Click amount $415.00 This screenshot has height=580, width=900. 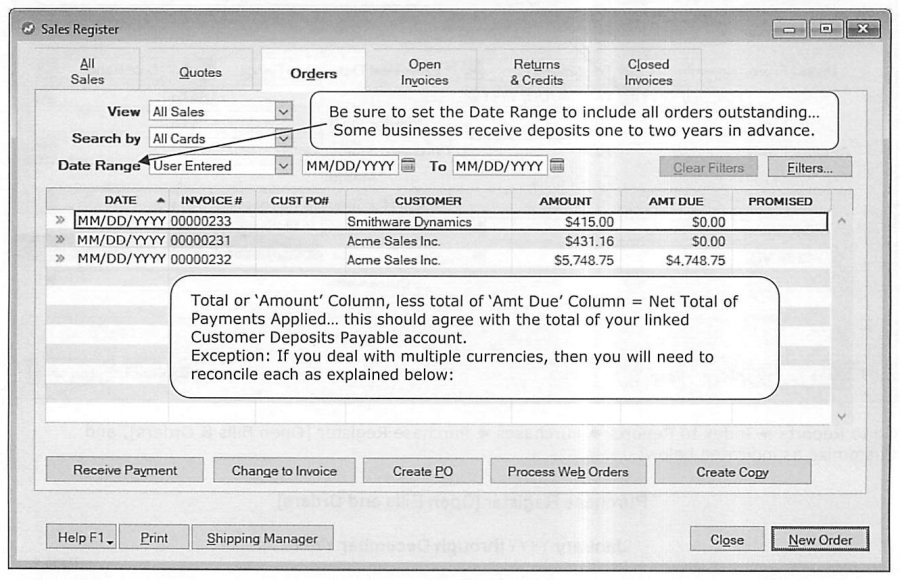coord(589,222)
